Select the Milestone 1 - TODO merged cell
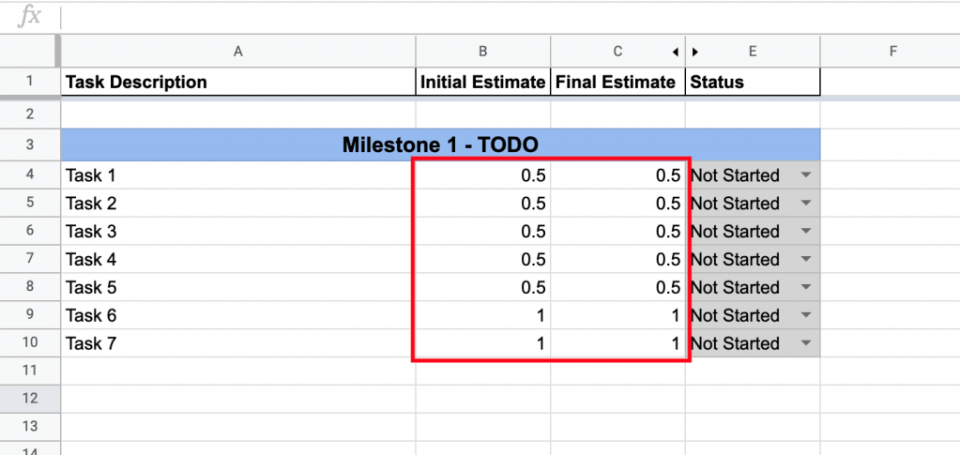The height and width of the screenshot is (455, 960). point(440,145)
